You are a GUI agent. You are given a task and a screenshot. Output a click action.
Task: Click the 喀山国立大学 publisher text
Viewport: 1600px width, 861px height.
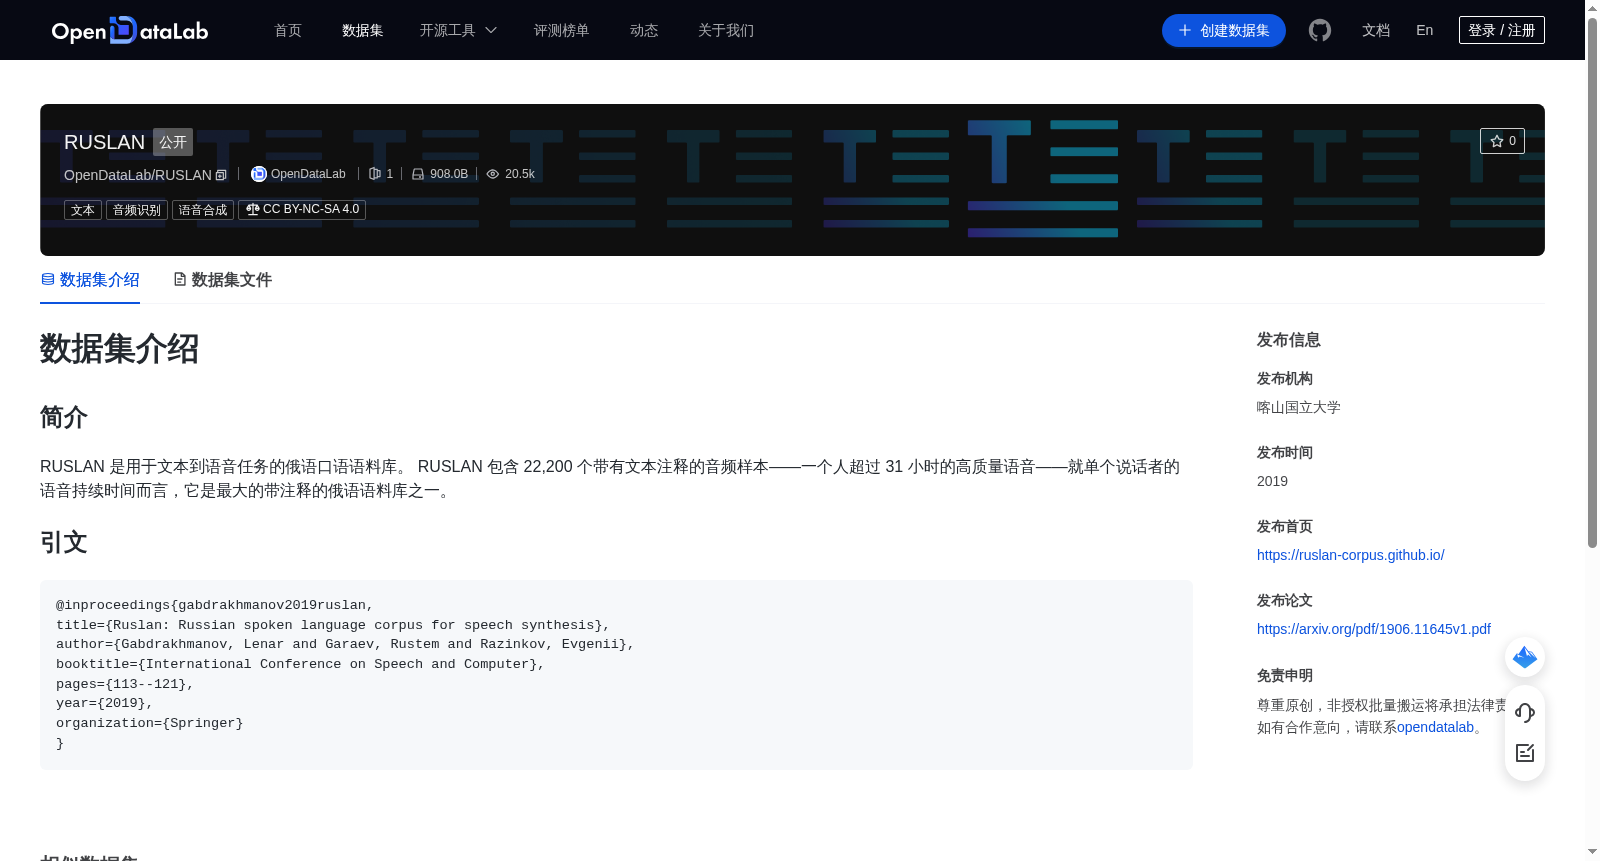pyautogui.click(x=1298, y=407)
